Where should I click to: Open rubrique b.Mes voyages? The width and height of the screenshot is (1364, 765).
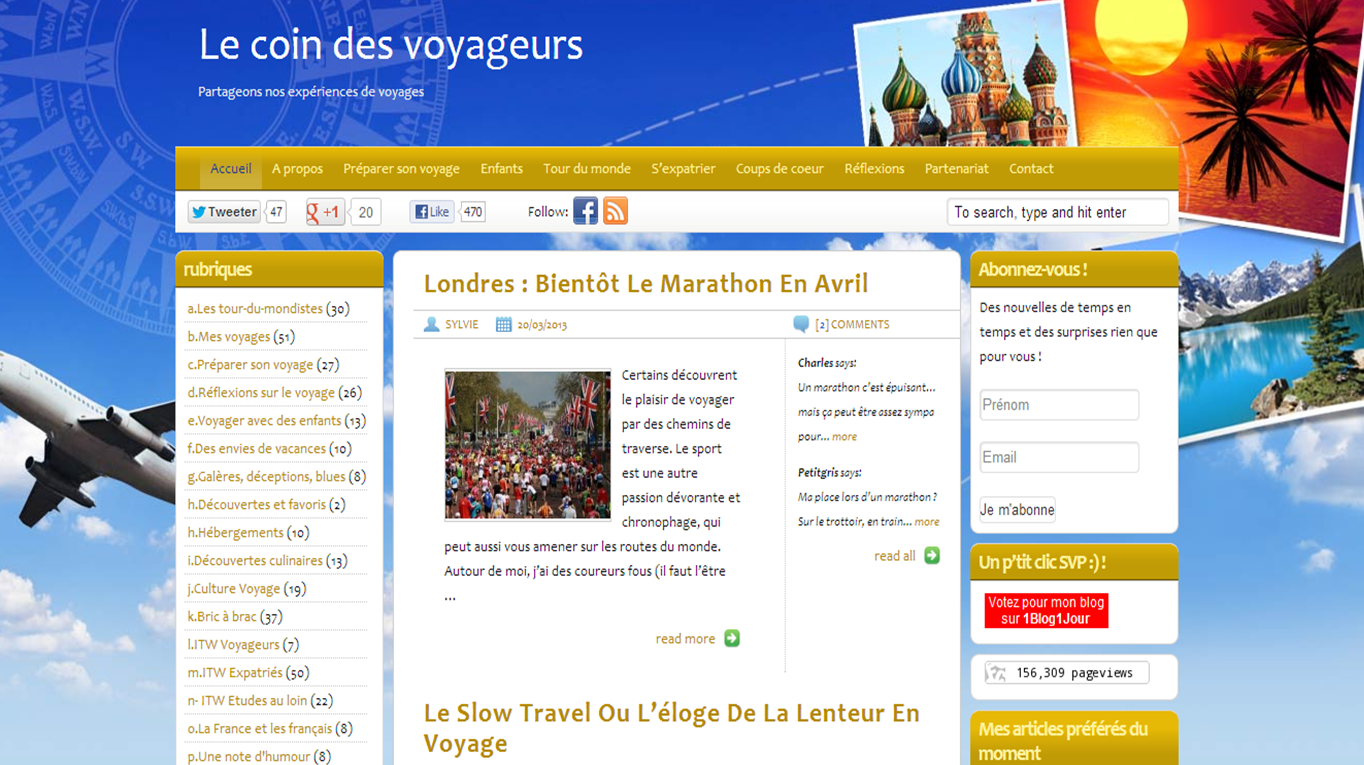229,337
